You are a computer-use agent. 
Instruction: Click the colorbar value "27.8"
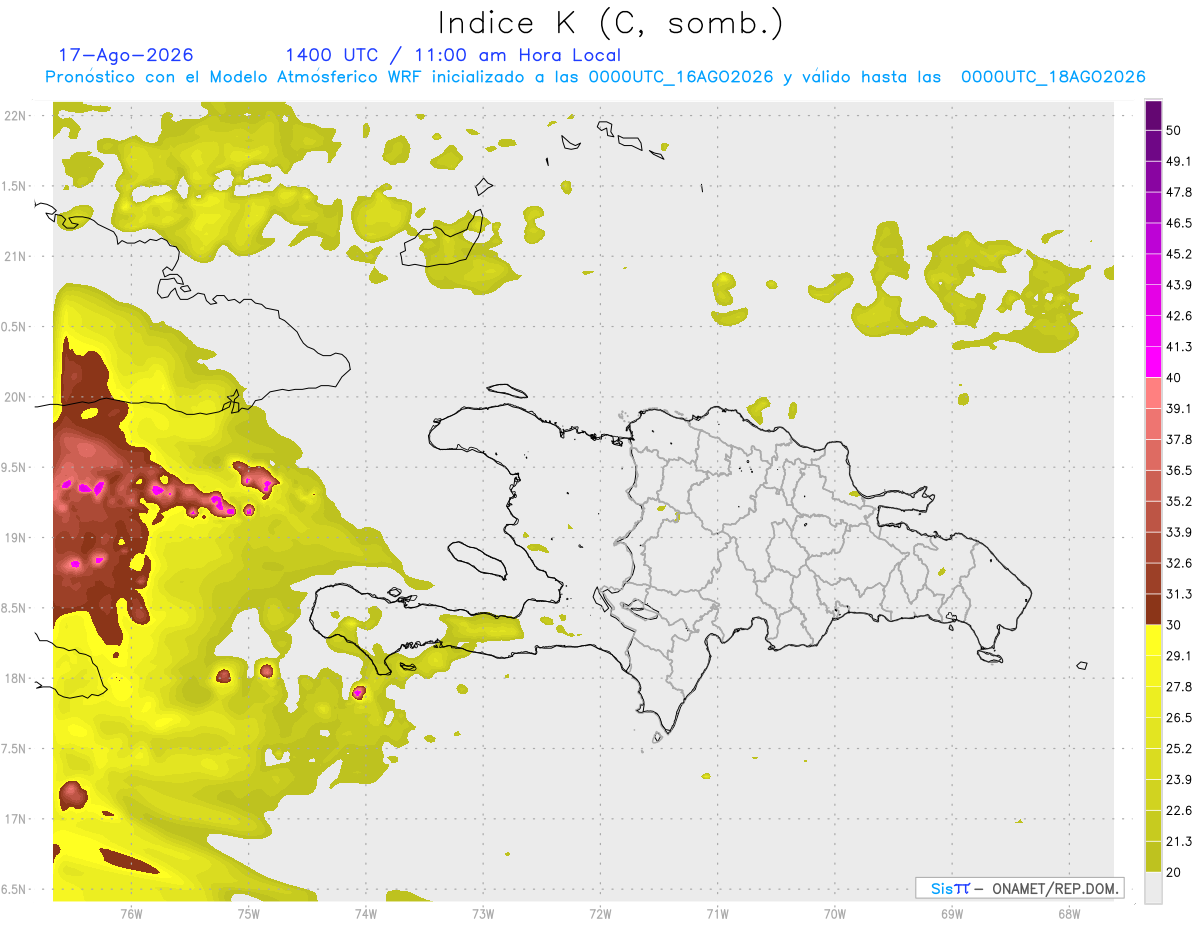tap(1179, 687)
